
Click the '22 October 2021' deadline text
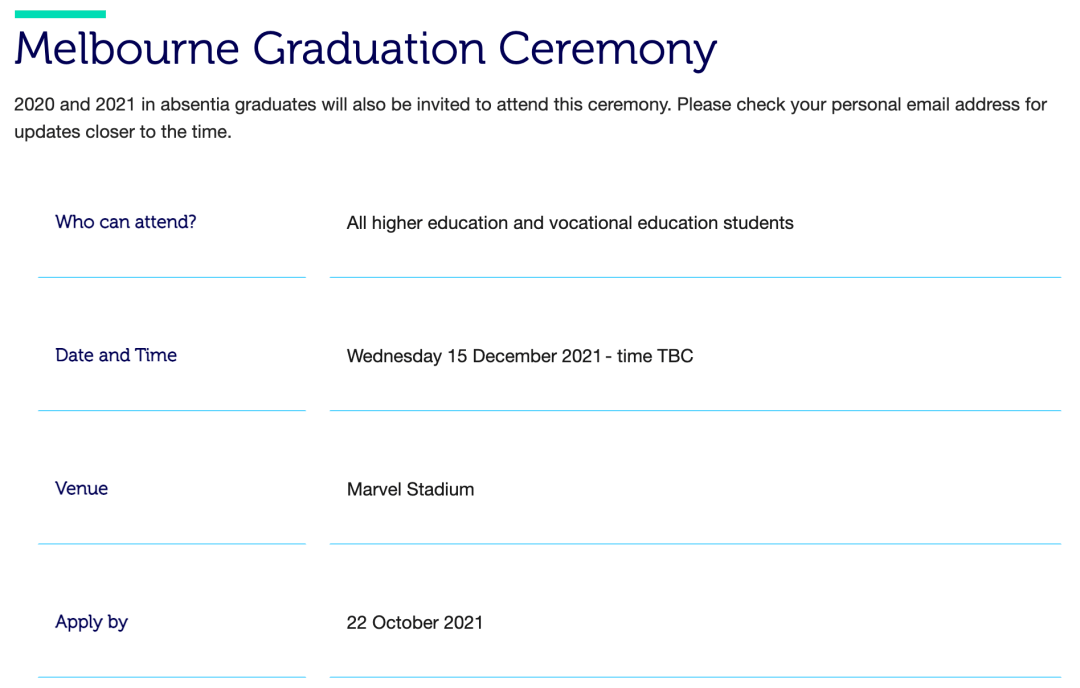415,623
